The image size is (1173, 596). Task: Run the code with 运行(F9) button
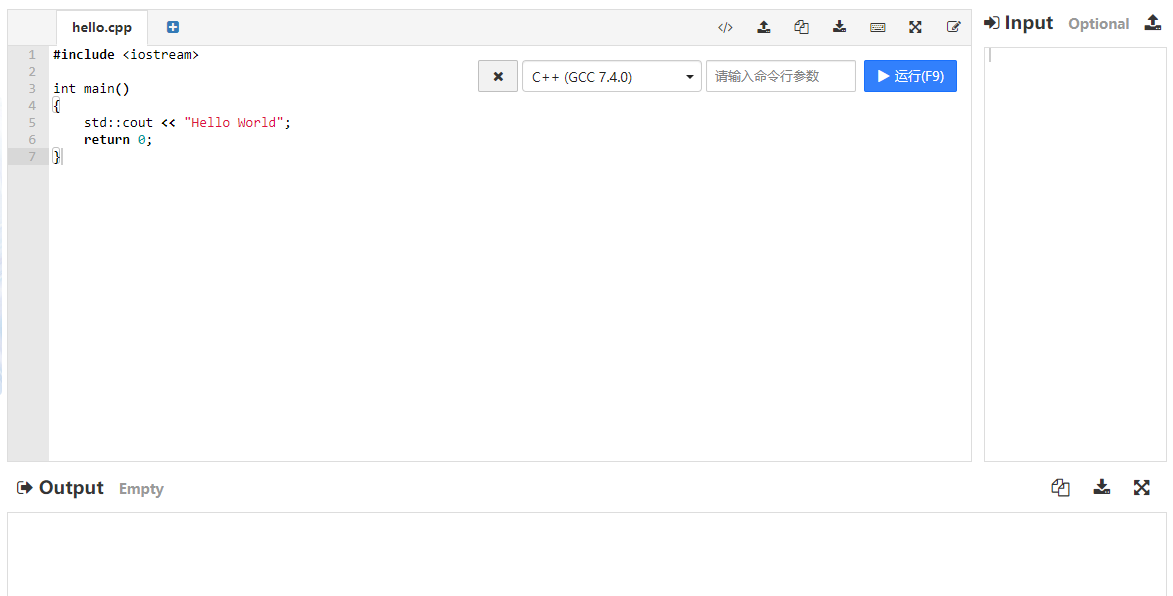click(910, 77)
